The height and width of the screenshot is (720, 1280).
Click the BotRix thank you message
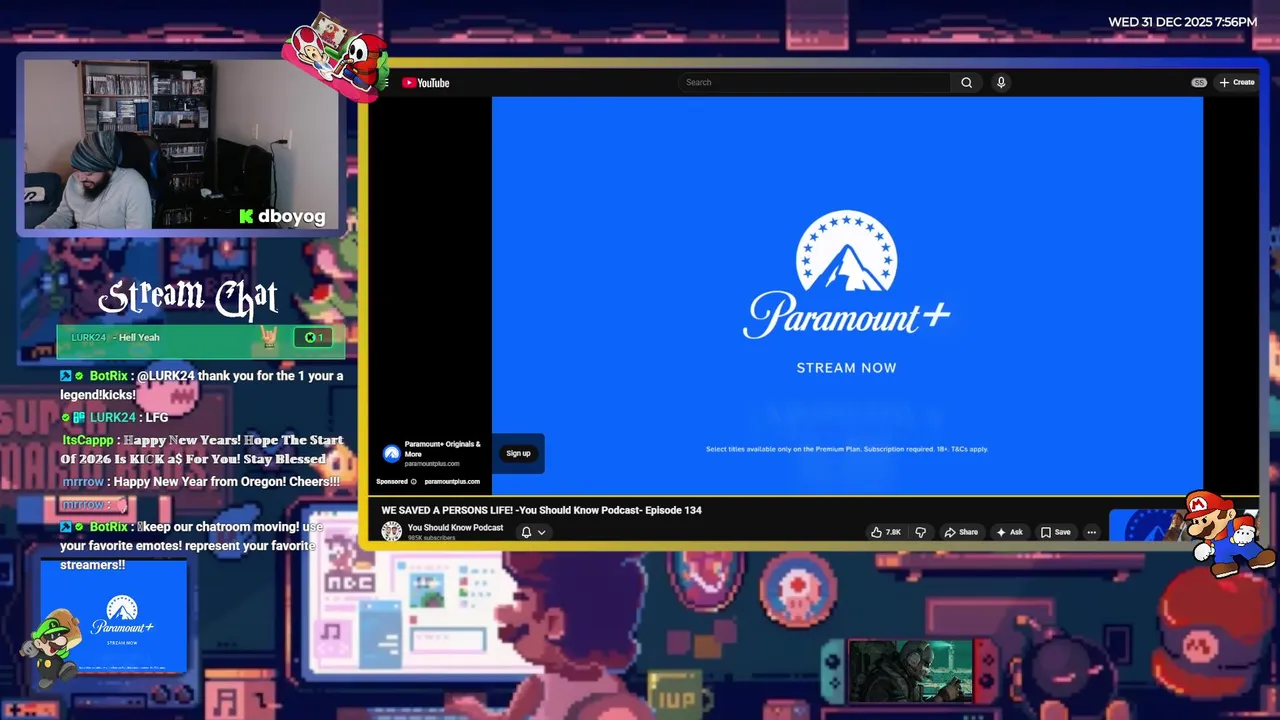[201, 385]
